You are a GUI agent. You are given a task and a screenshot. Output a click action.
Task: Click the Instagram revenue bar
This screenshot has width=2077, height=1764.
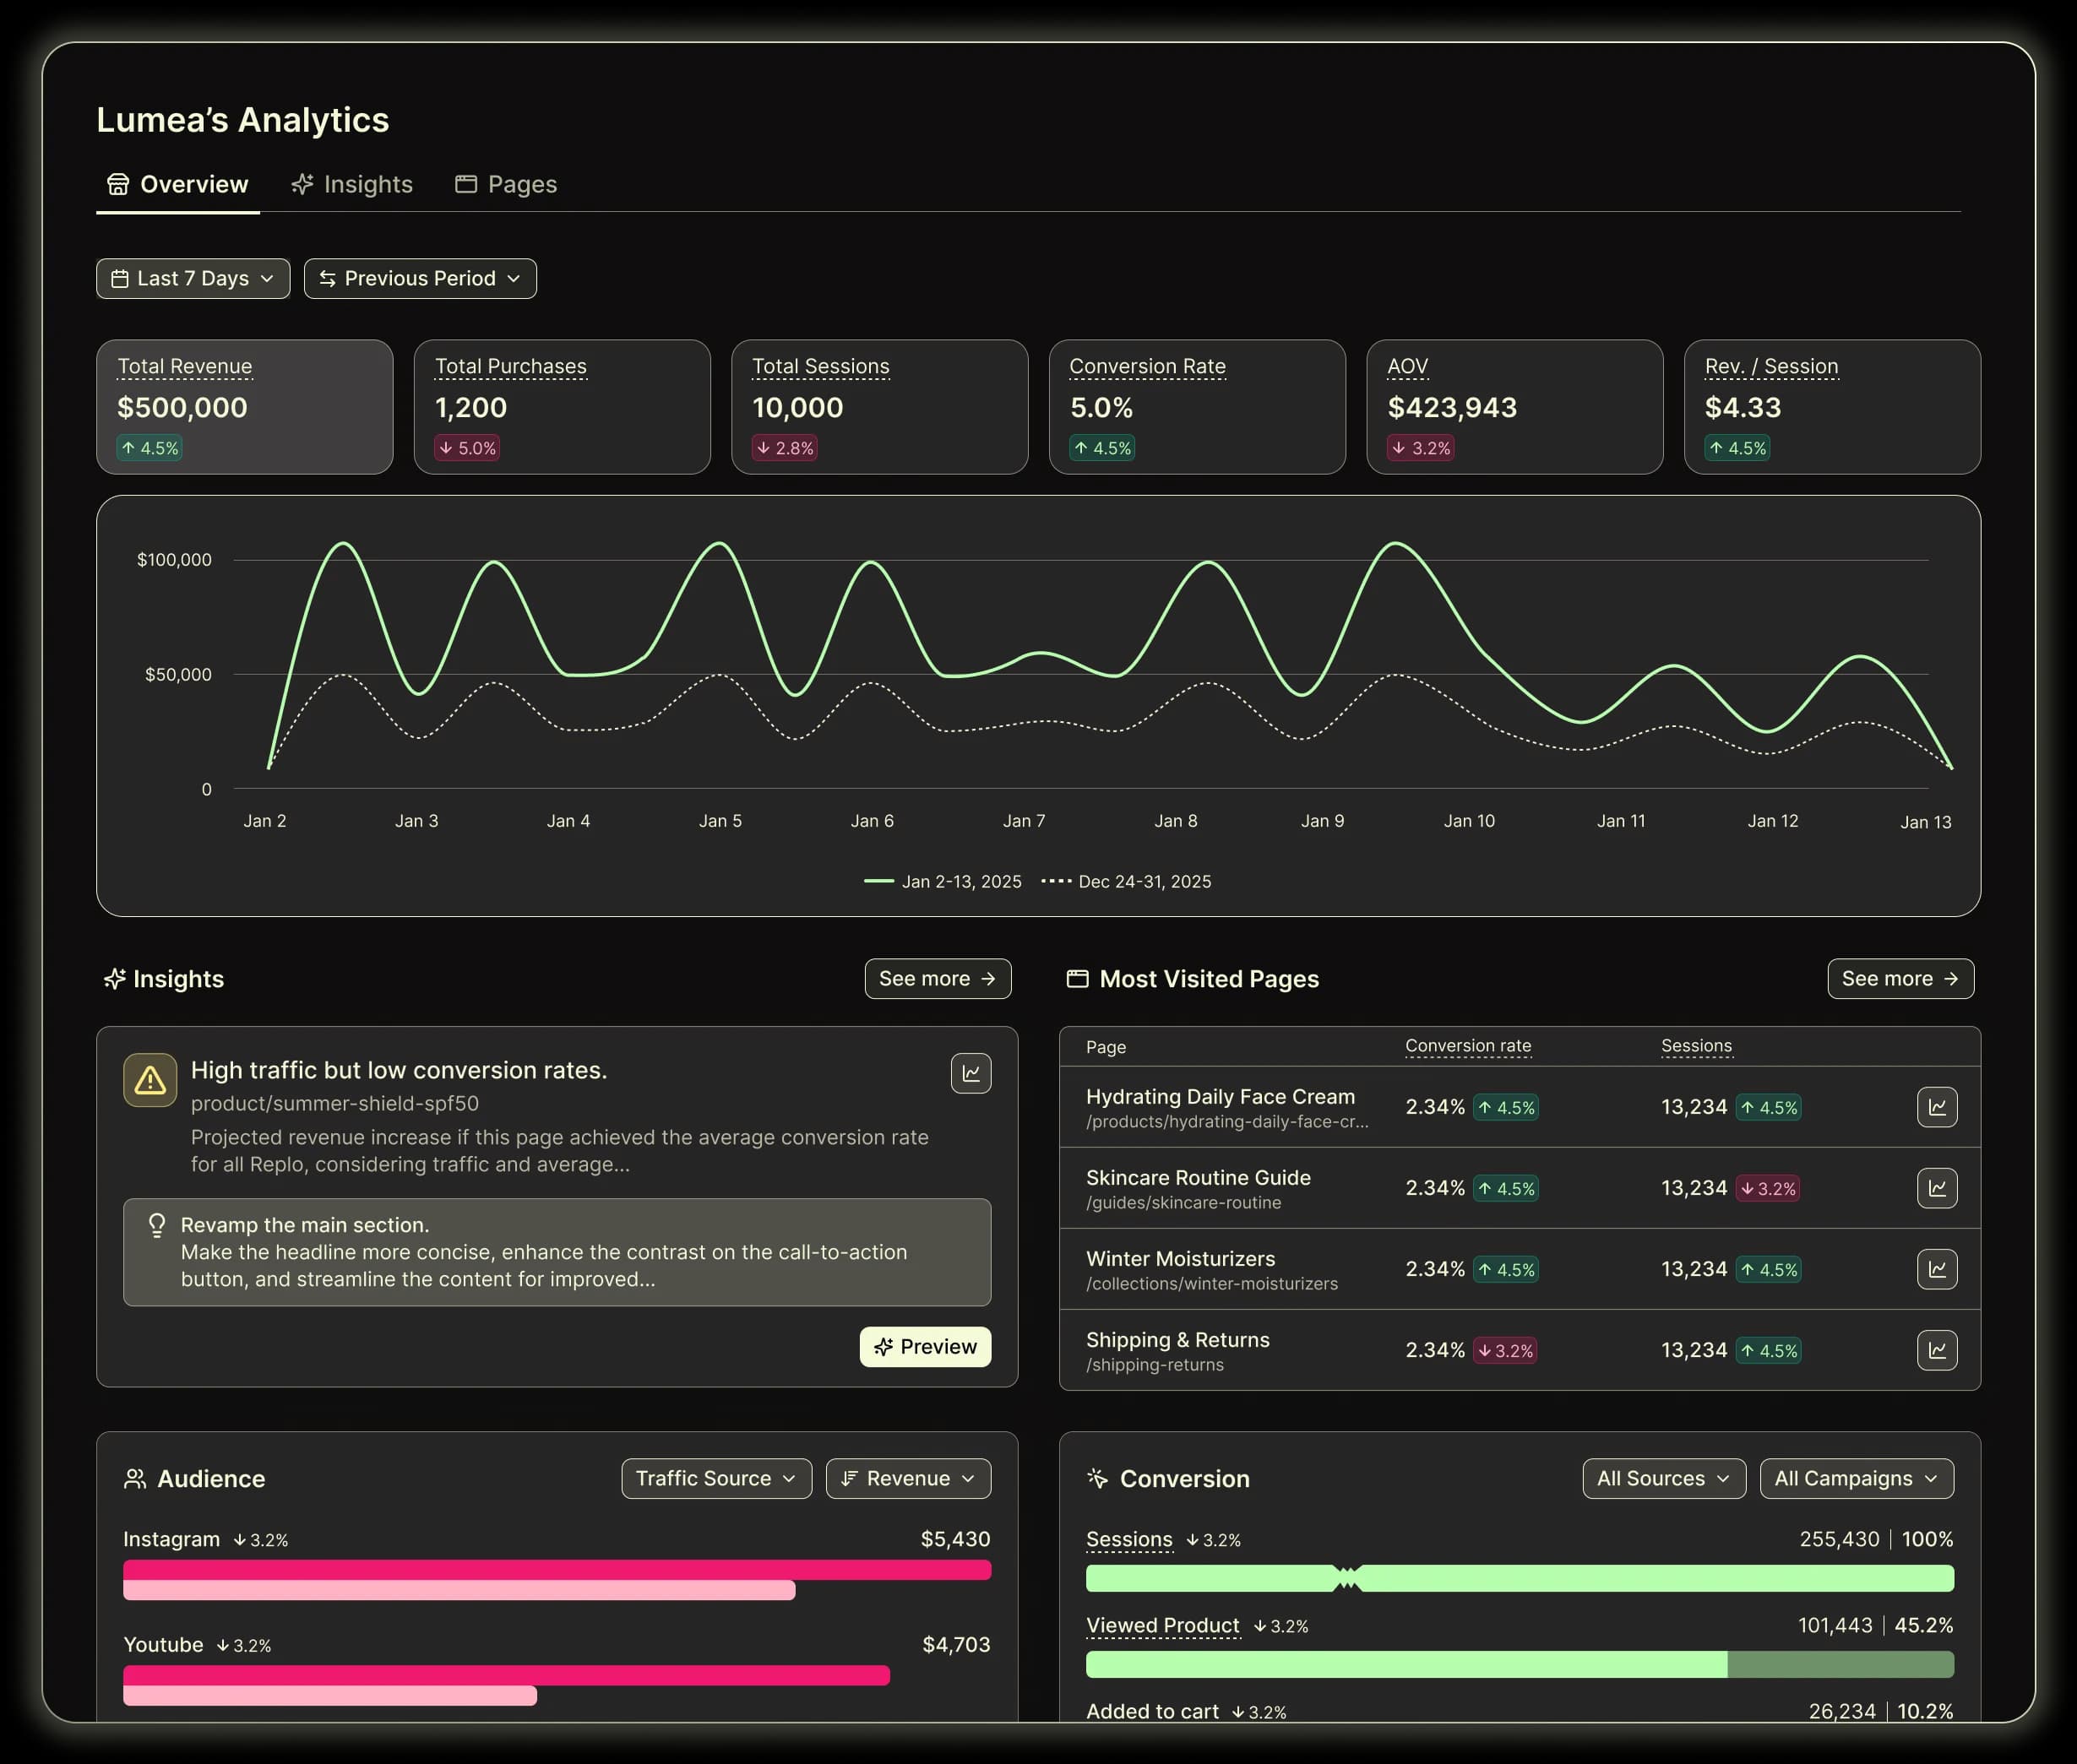[557, 1571]
